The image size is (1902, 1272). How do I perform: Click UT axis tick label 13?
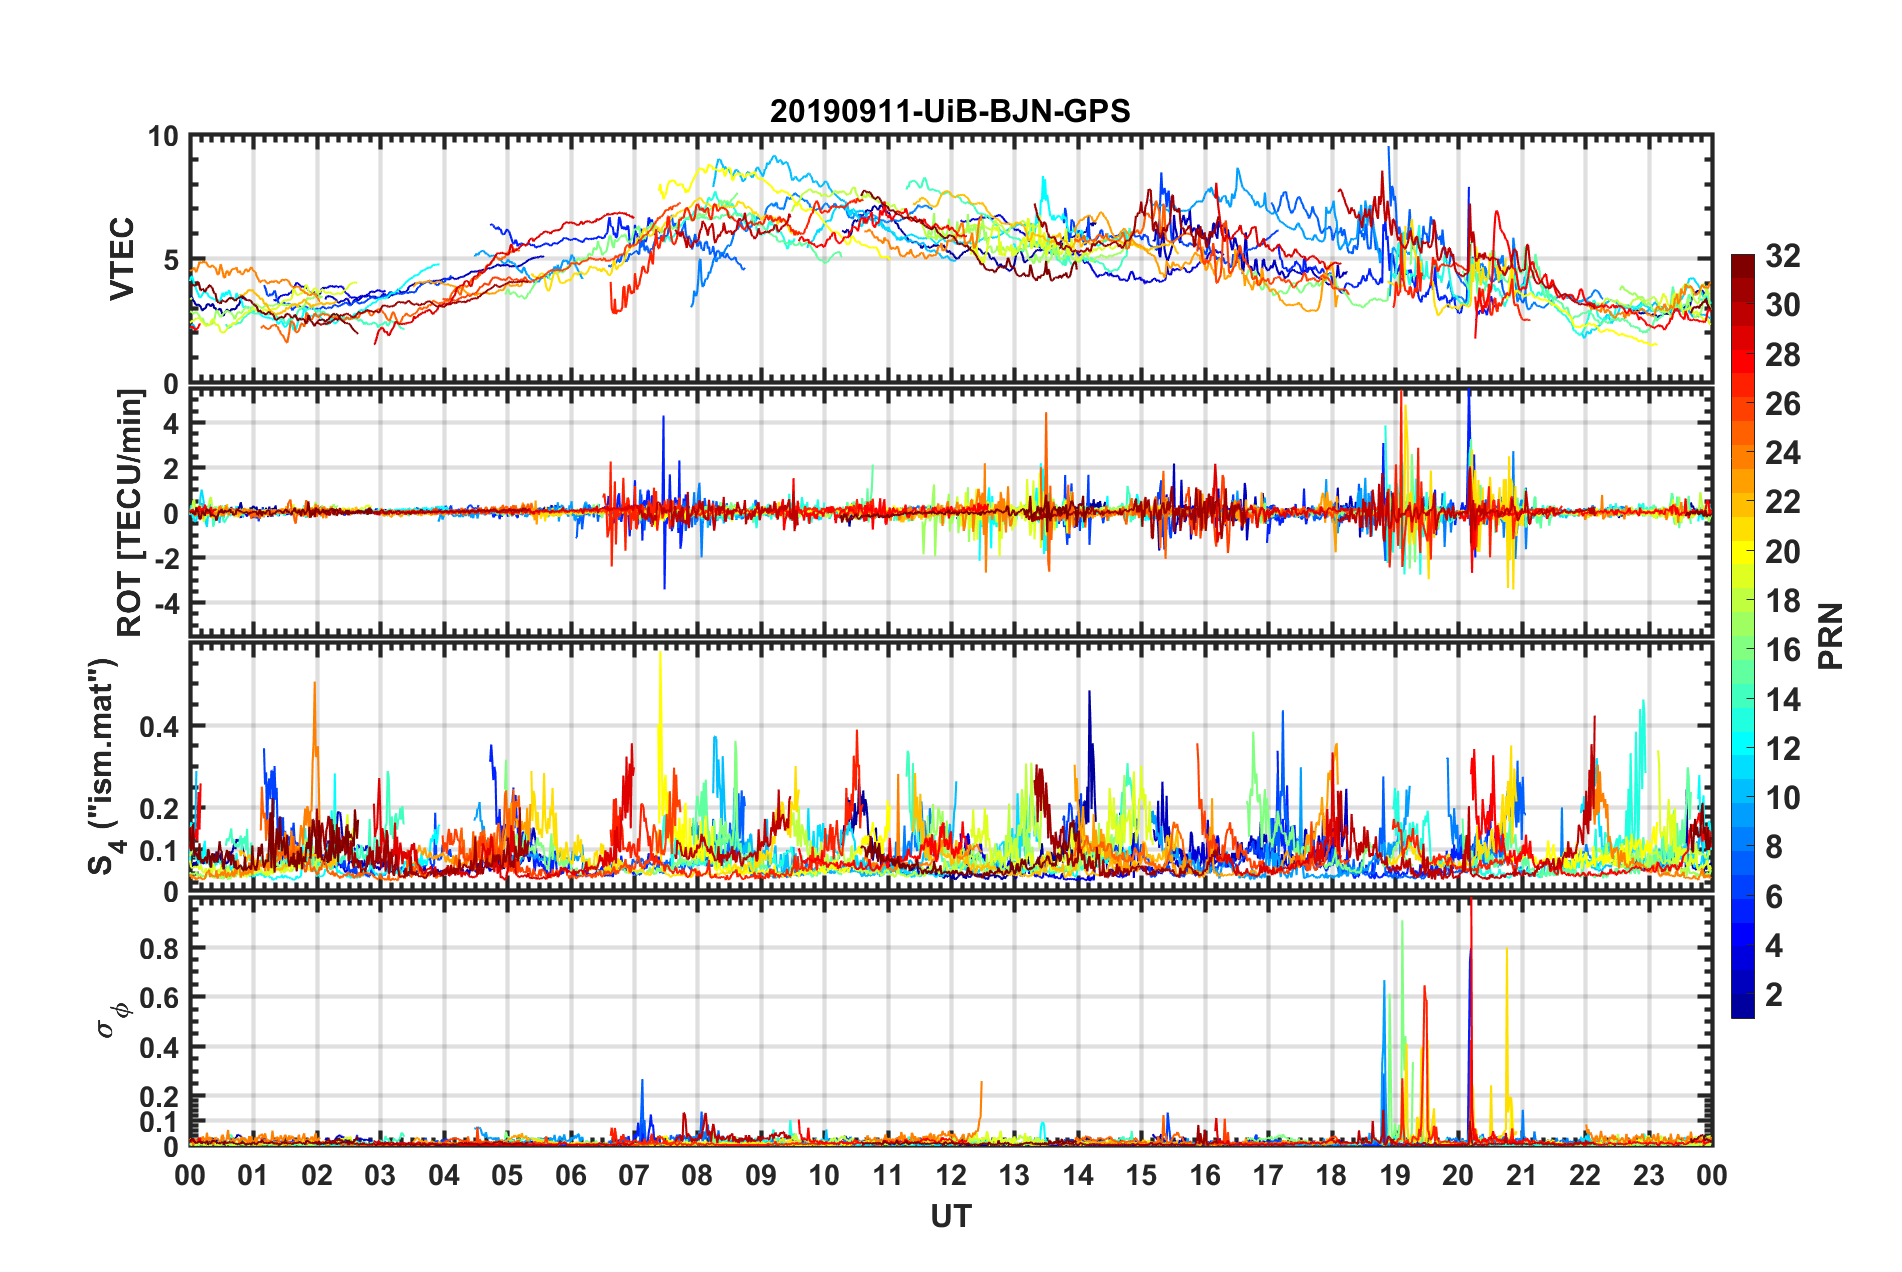click(1015, 1175)
